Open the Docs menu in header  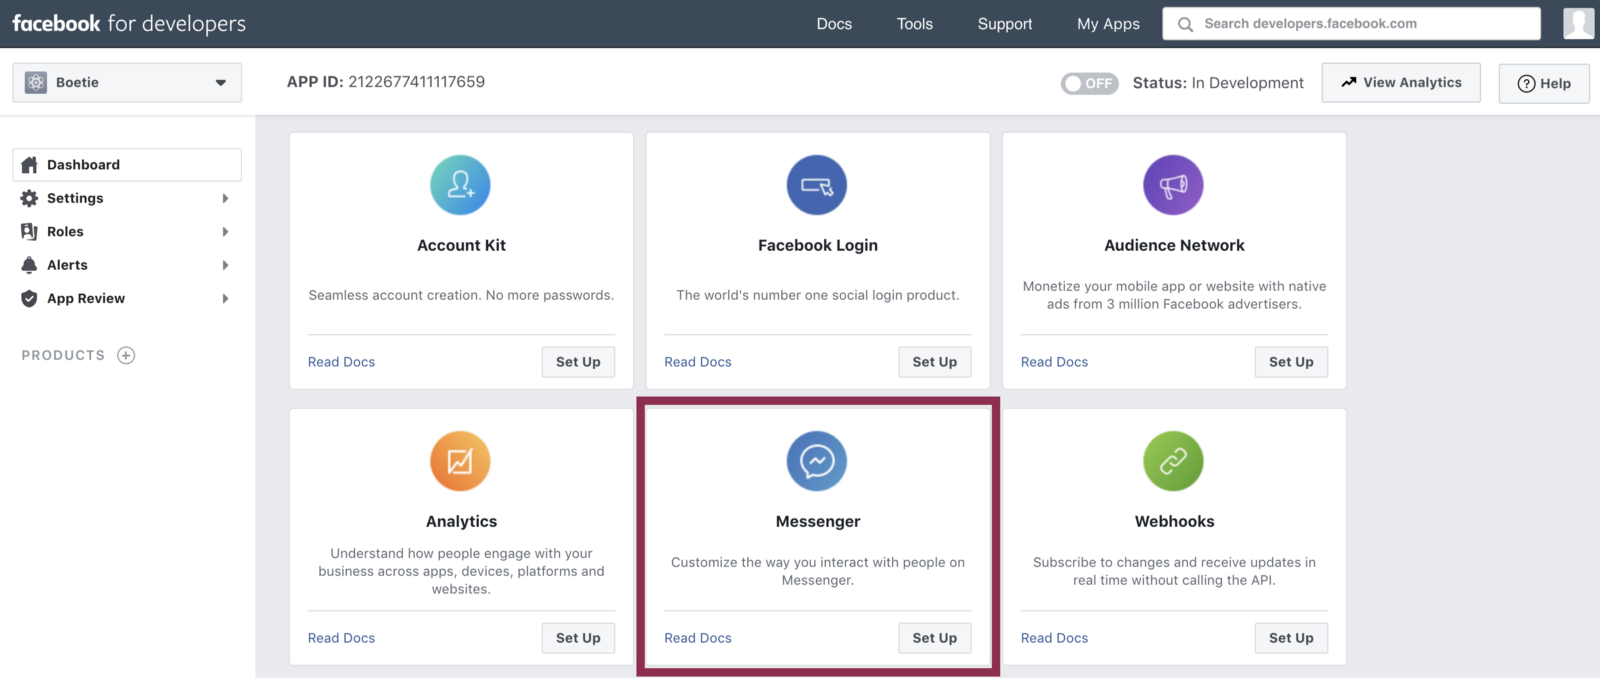point(834,24)
